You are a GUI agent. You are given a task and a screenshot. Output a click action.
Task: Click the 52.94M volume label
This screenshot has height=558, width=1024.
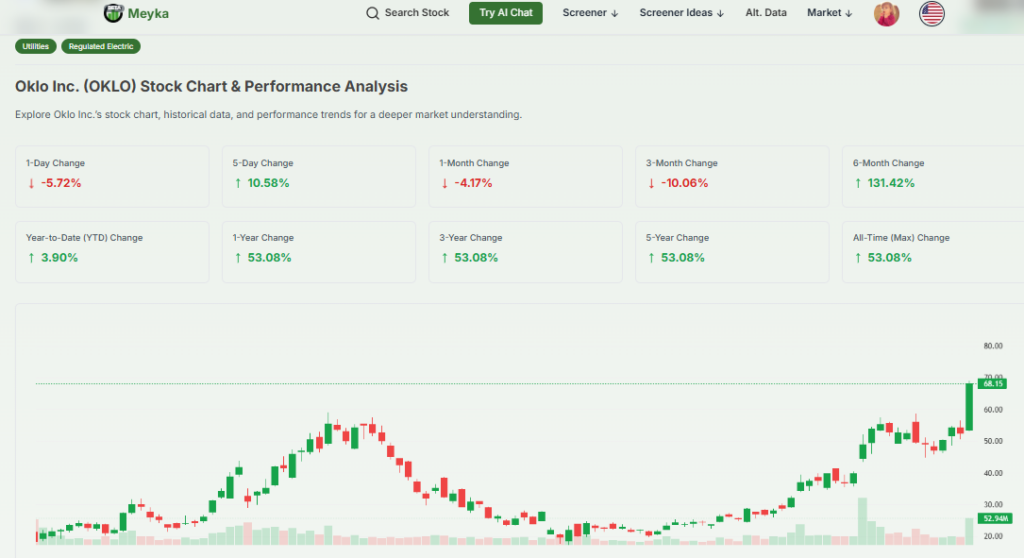tap(995, 518)
